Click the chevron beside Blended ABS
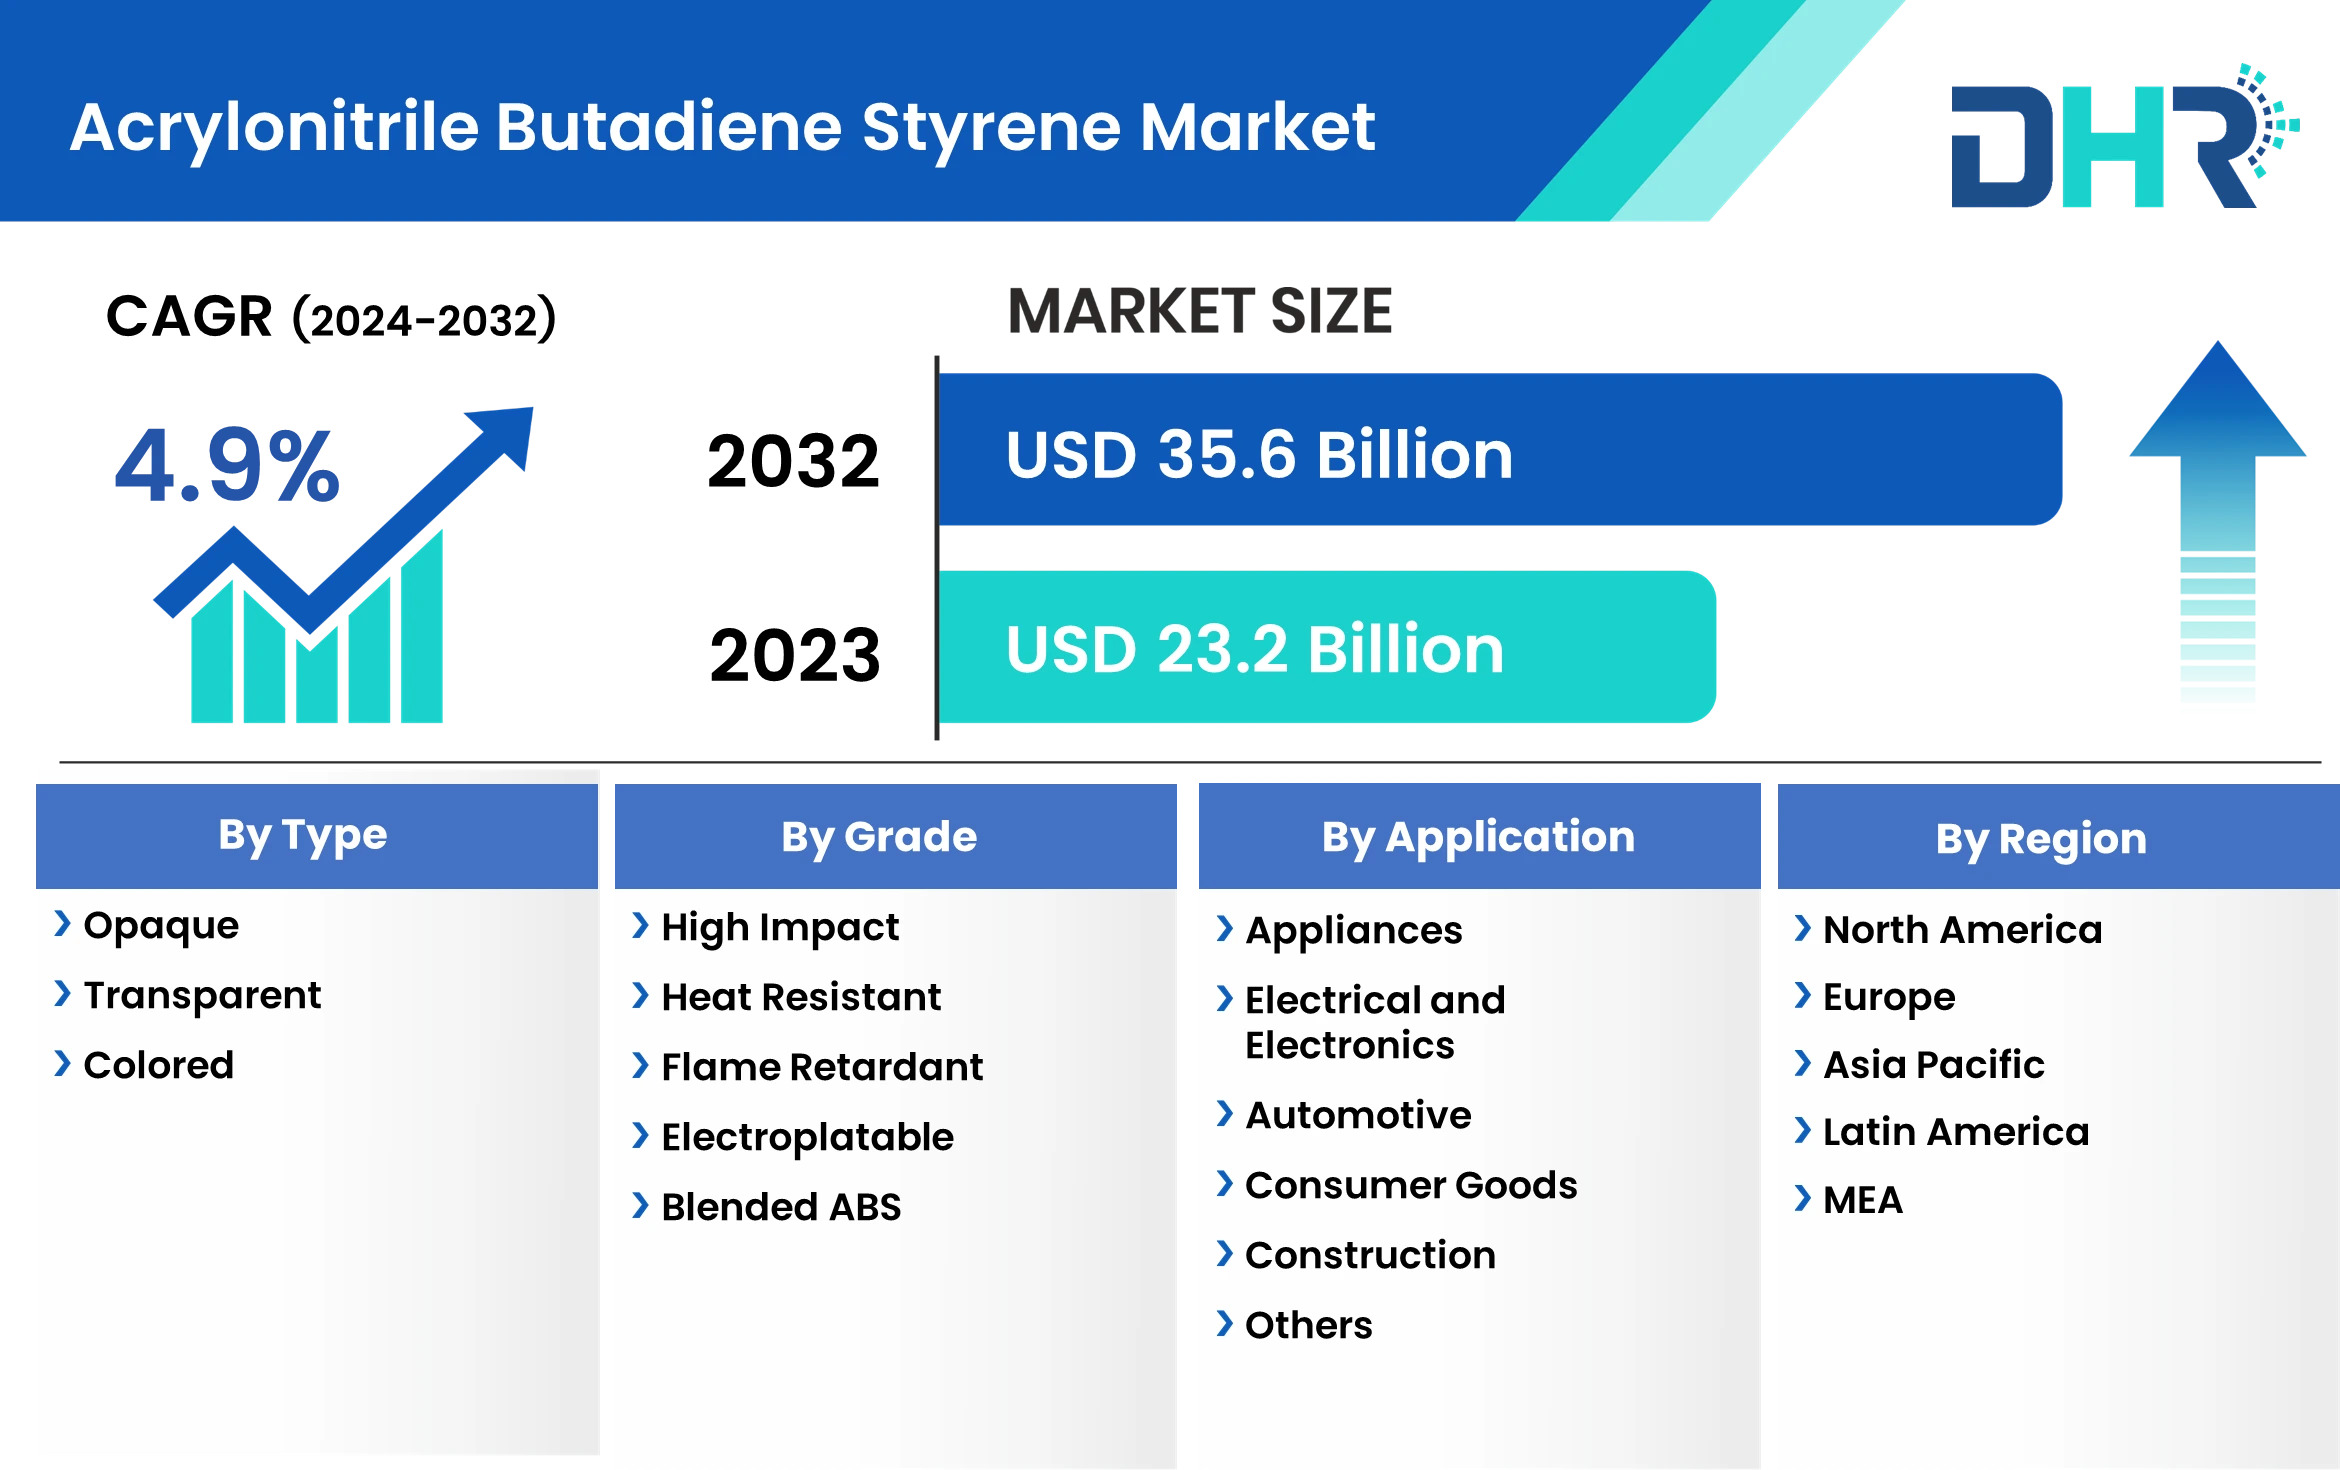Image resolution: width=2340 pixels, height=1470 pixels. (640, 1205)
